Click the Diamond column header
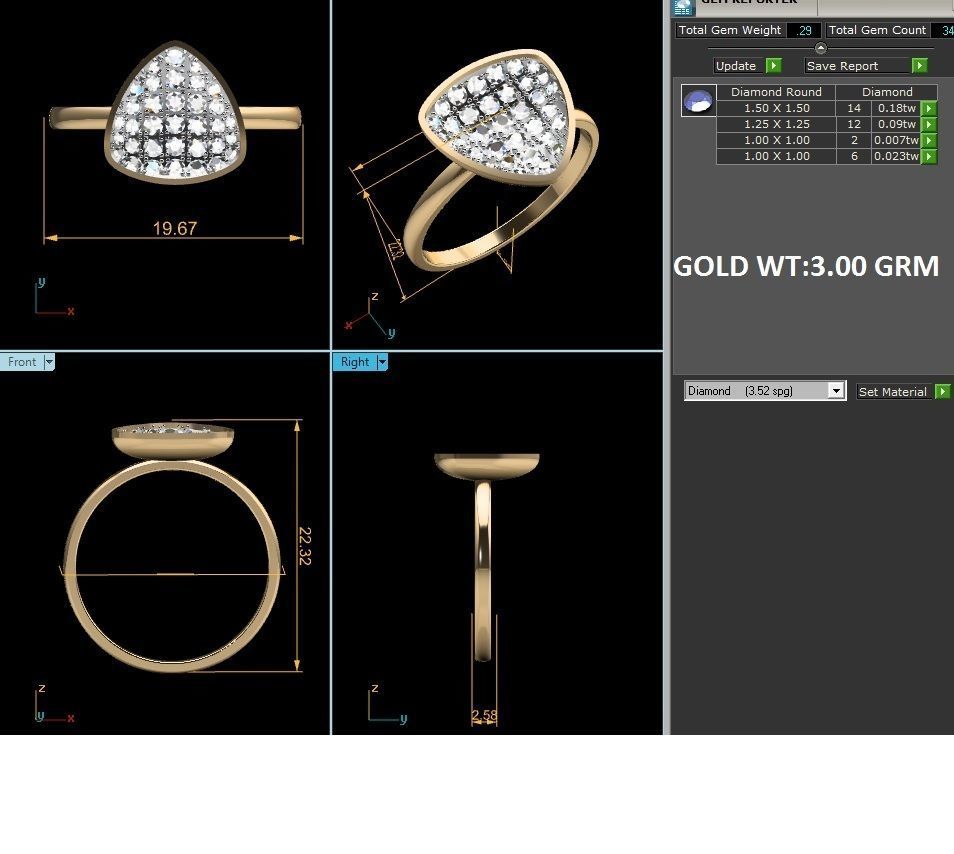The width and height of the screenshot is (954, 854). pos(886,92)
